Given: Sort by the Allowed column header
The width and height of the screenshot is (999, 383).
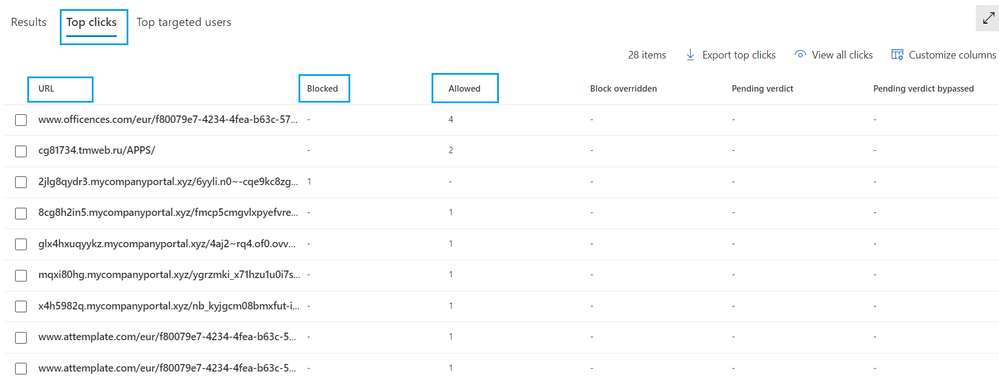Looking at the screenshot, I should coord(464,89).
